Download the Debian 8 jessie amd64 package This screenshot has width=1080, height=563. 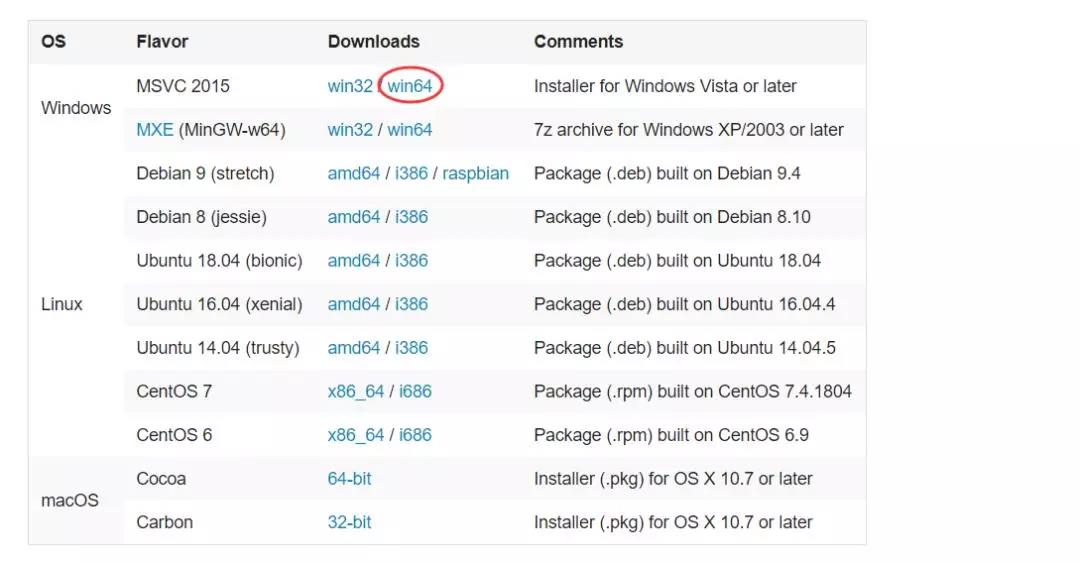coord(354,217)
